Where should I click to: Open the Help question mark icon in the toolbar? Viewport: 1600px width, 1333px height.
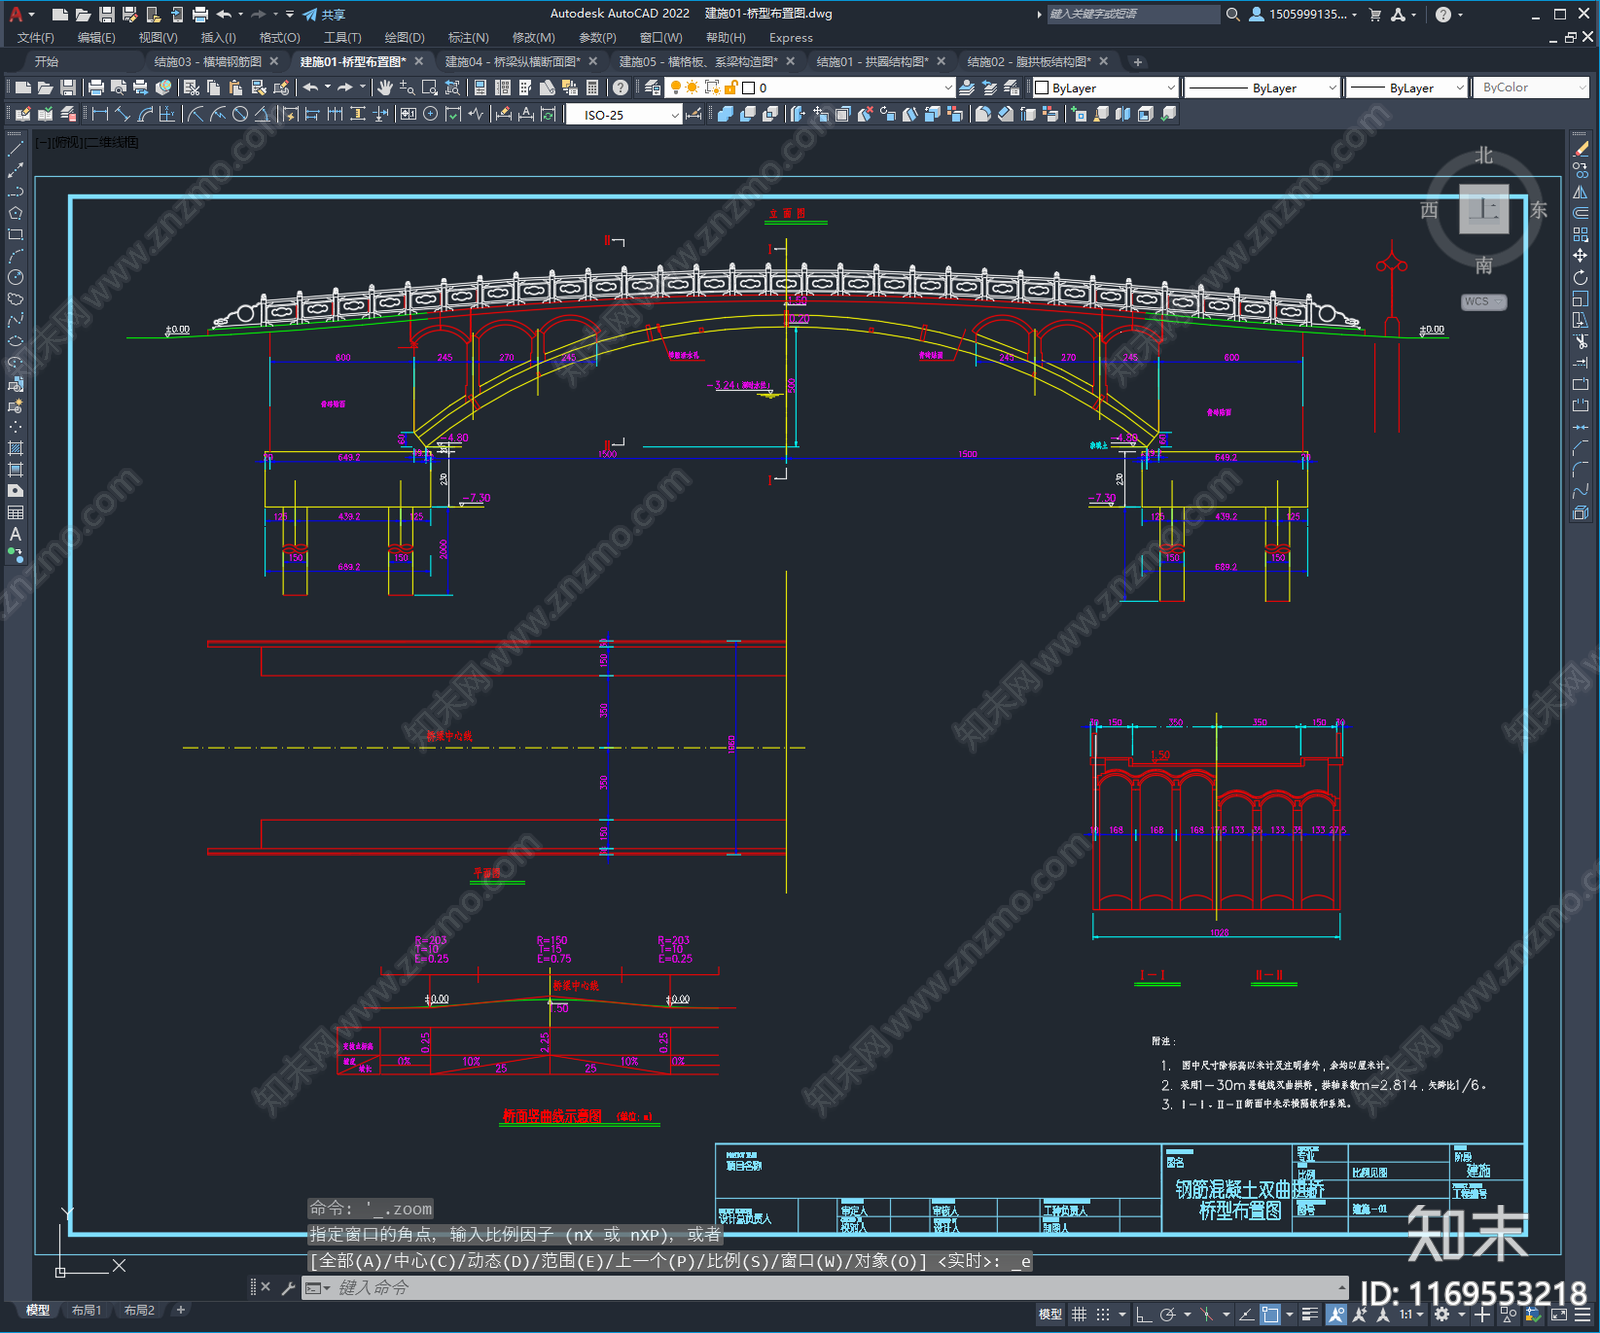coord(621,88)
